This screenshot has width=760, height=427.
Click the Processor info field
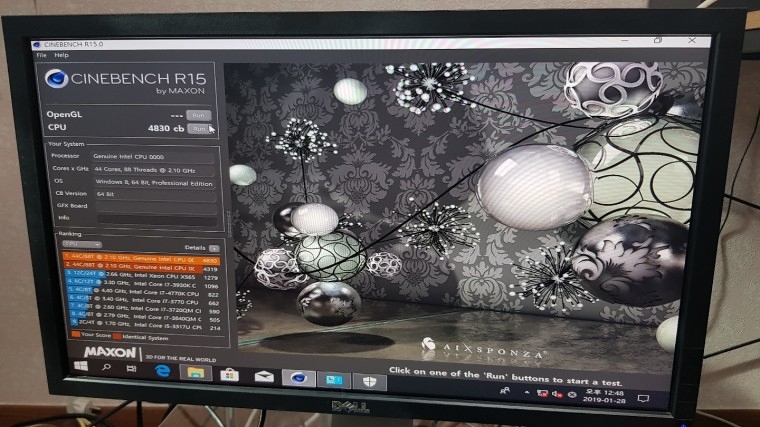(153, 157)
